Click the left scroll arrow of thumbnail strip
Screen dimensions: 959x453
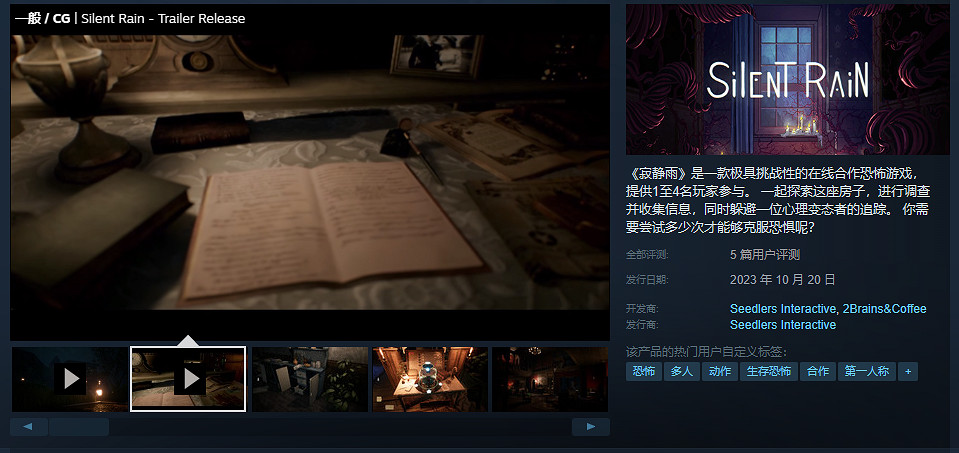29,427
